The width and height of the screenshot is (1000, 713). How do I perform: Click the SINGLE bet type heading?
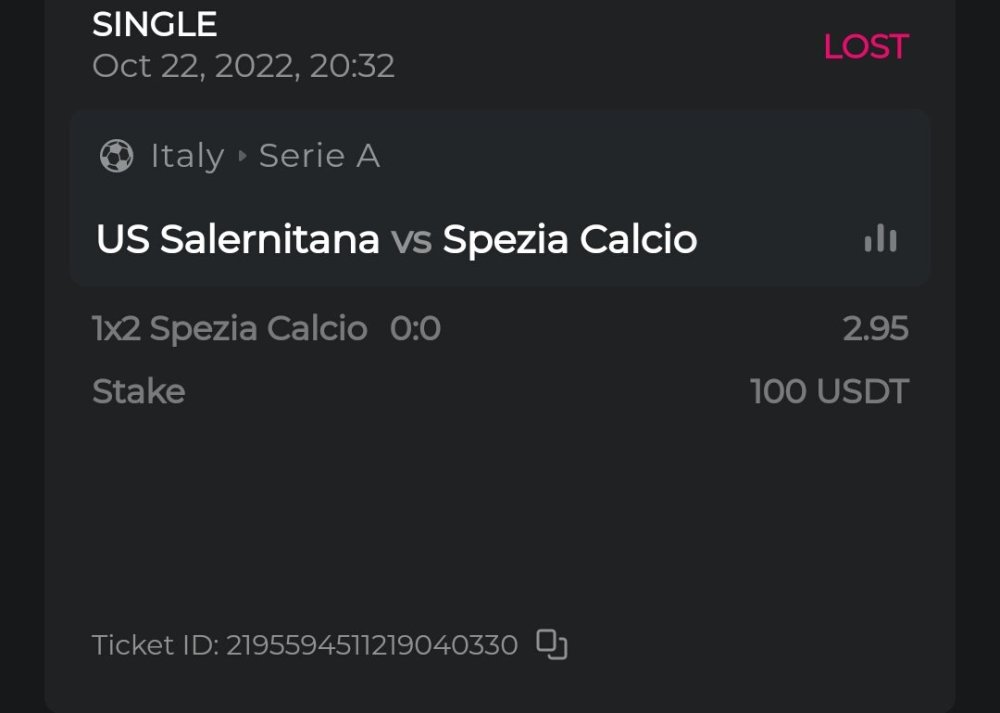coord(155,24)
